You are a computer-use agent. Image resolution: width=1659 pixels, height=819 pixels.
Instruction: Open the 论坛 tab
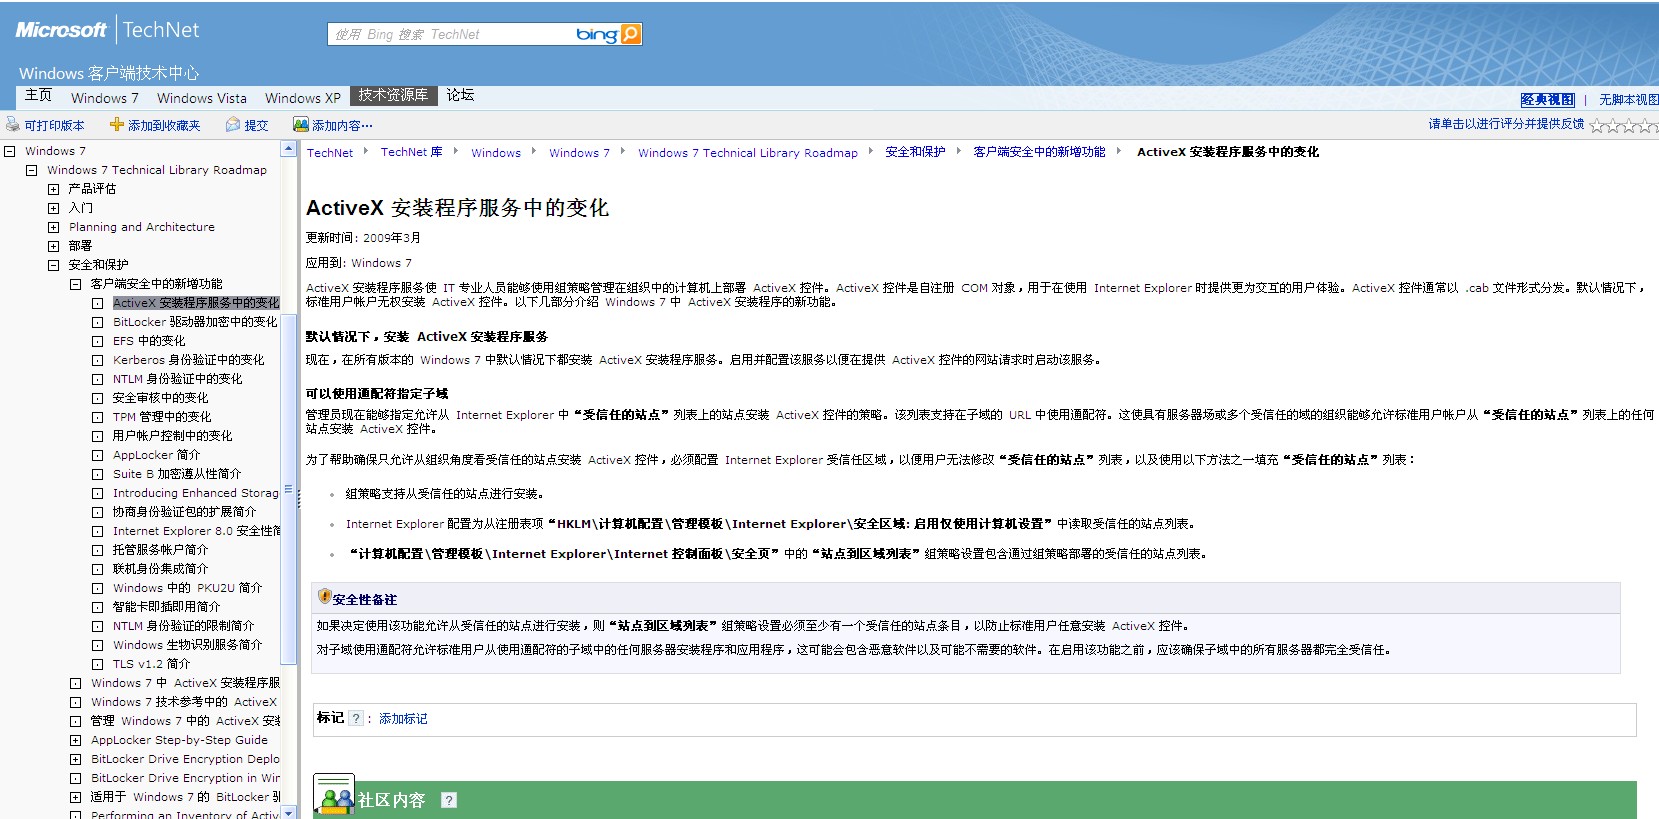click(x=460, y=96)
